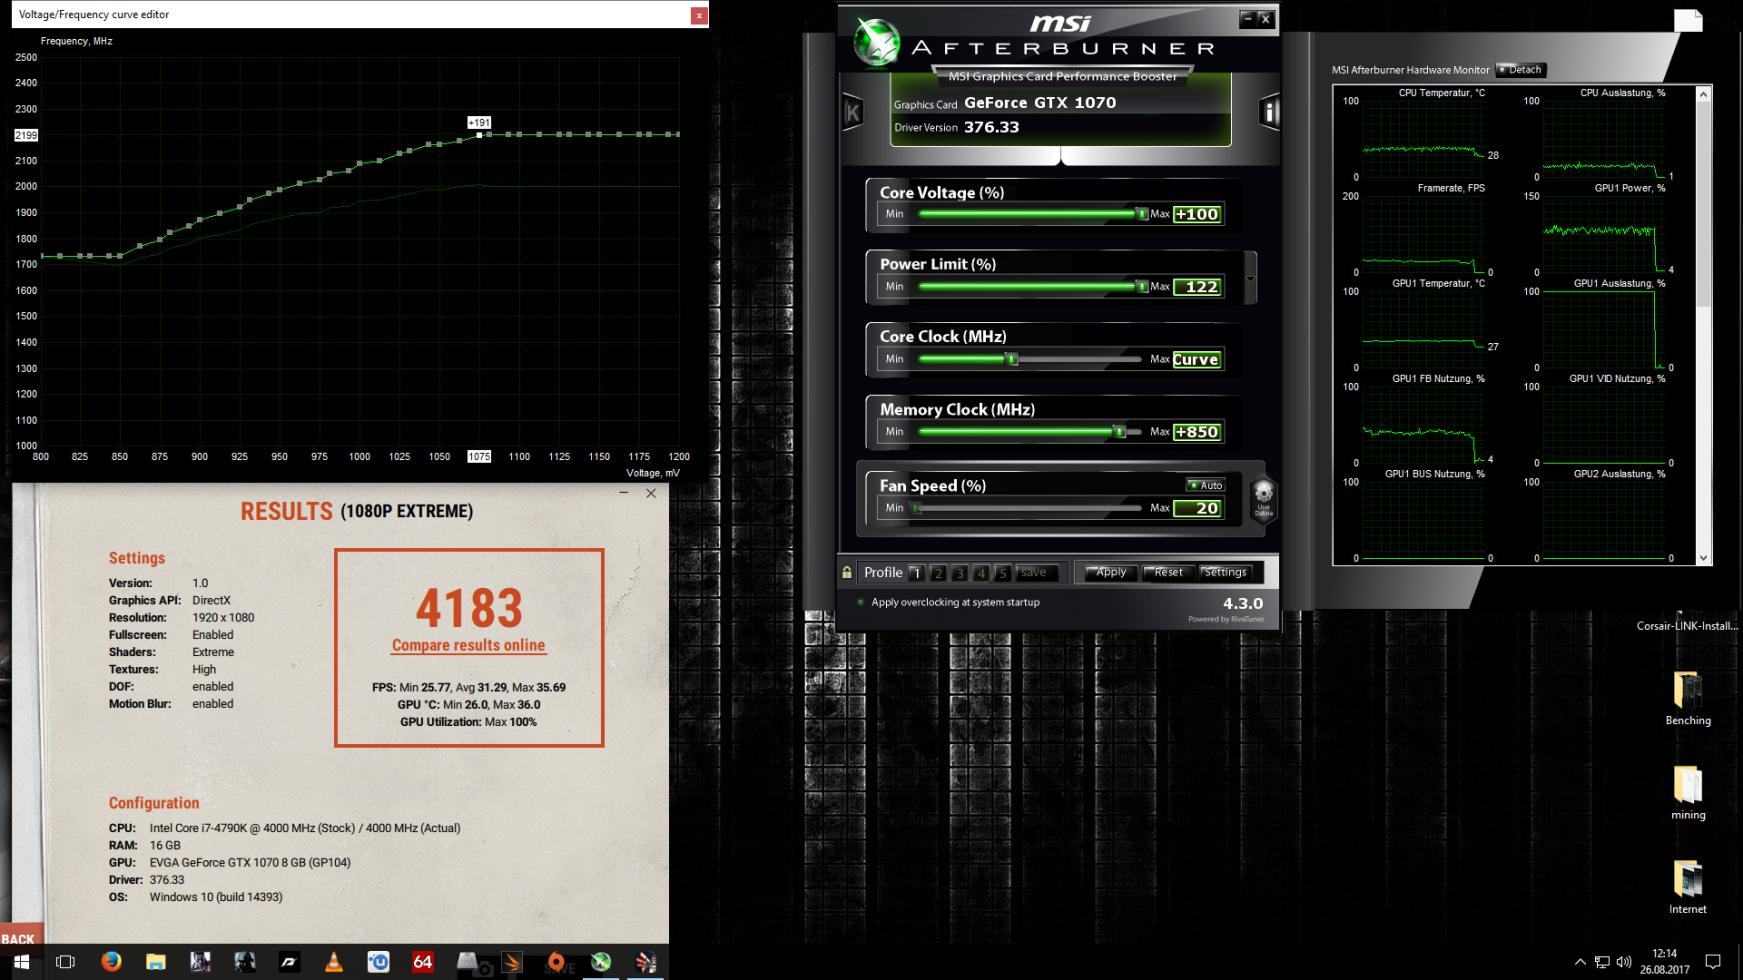Viewport: 1743px width, 980px height.
Task: Click the BACK button in benchmark results
Action: pos(18,938)
